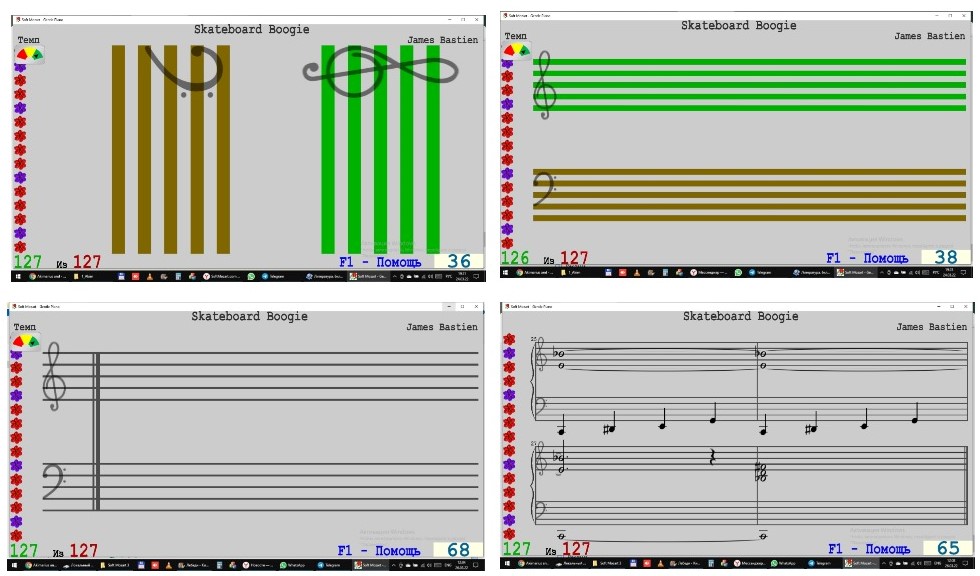This screenshot has height=576, width=980.
Task: Open F1 help in the score-65 window
Action: coord(869,549)
